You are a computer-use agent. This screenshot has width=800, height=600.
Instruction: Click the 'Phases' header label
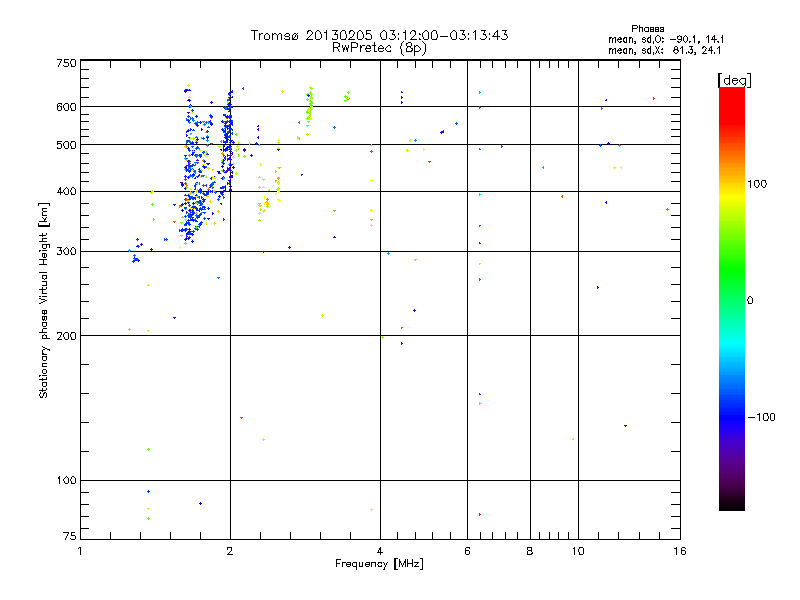pos(647,29)
